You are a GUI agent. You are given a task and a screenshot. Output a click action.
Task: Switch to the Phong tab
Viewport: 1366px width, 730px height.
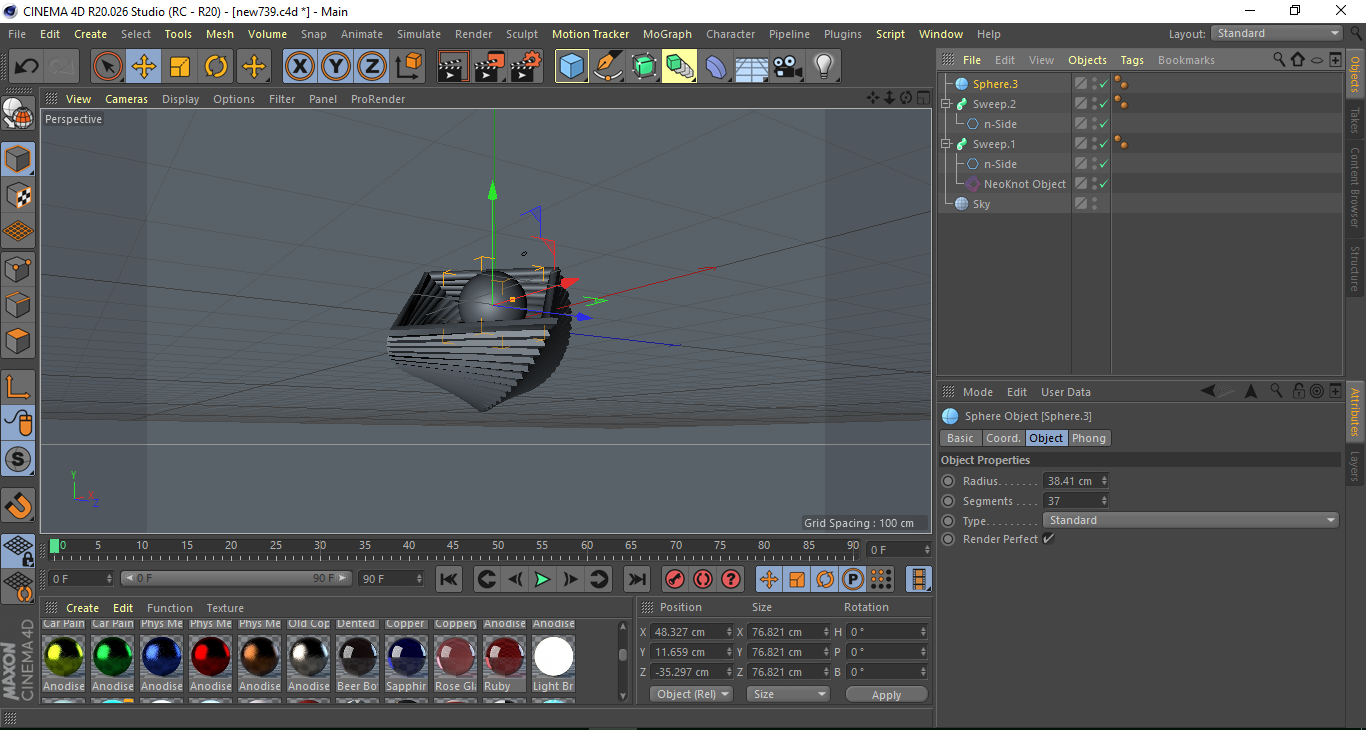click(1089, 438)
